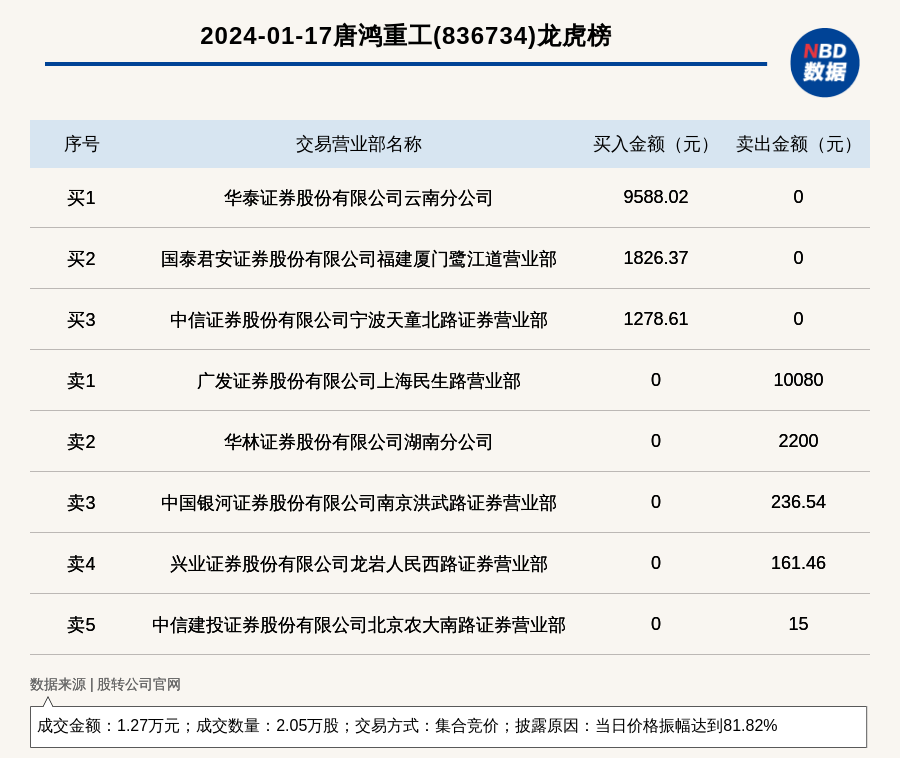Select row label 卖2

click(x=81, y=442)
